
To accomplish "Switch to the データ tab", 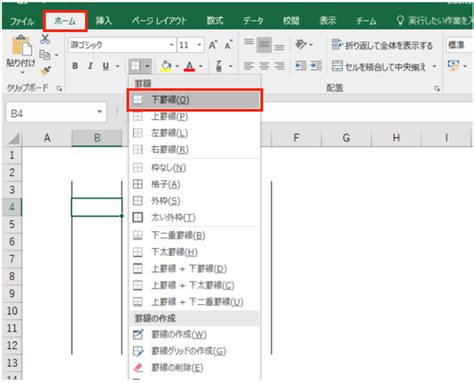I will click(x=253, y=21).
